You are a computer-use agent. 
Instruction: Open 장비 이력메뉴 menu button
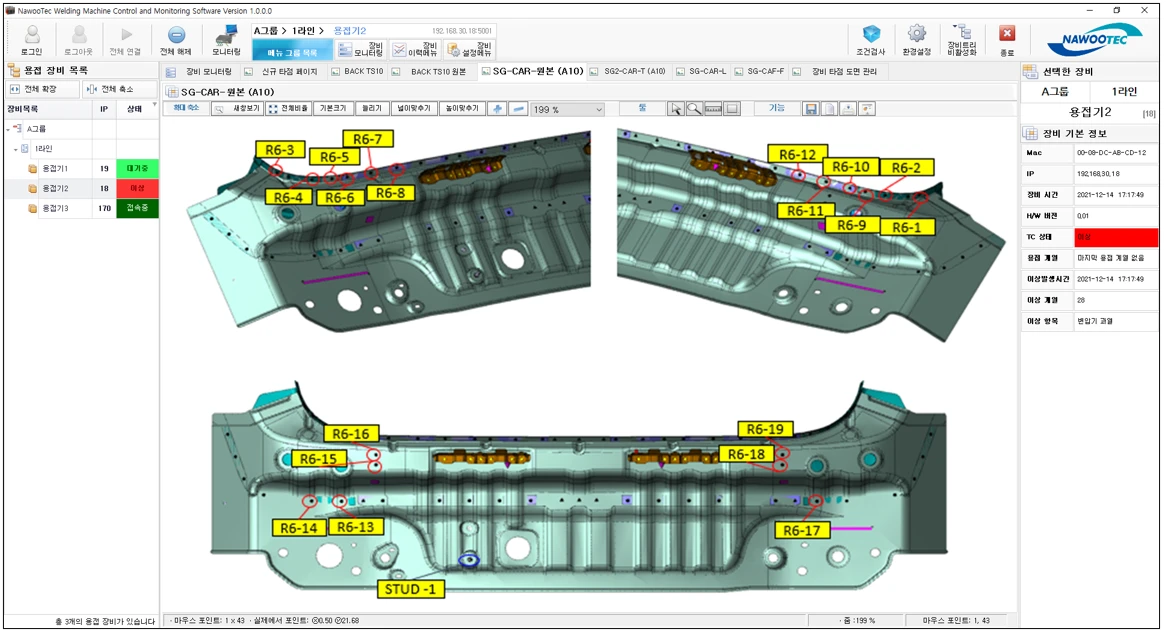[x=416, y=49]
